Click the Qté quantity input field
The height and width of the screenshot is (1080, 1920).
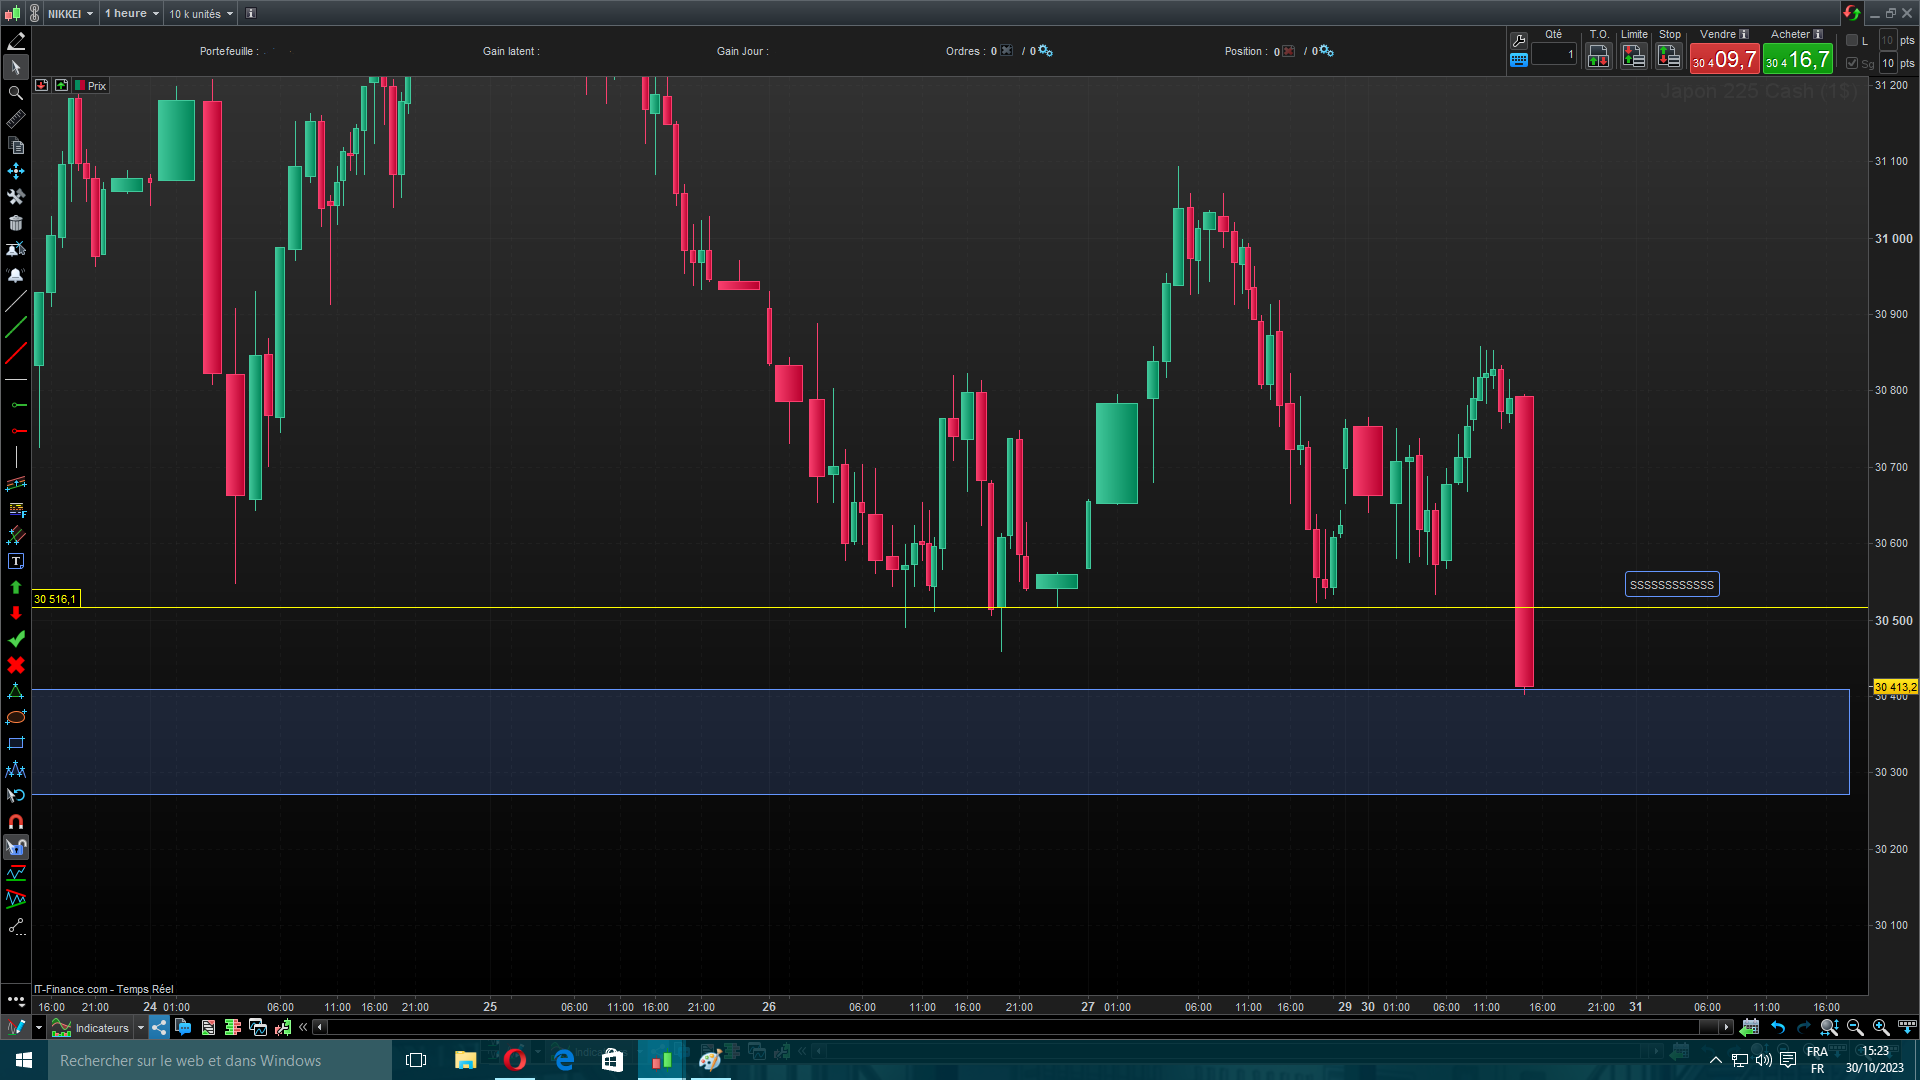1554,55
